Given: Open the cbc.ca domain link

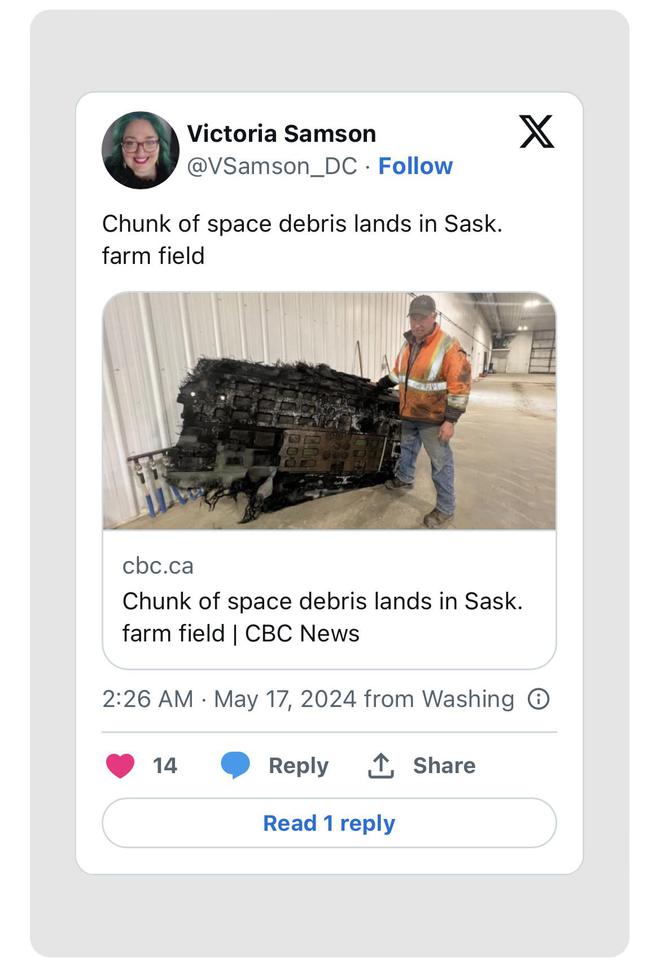Looking at the screenshot, I should tap(158, 566).
